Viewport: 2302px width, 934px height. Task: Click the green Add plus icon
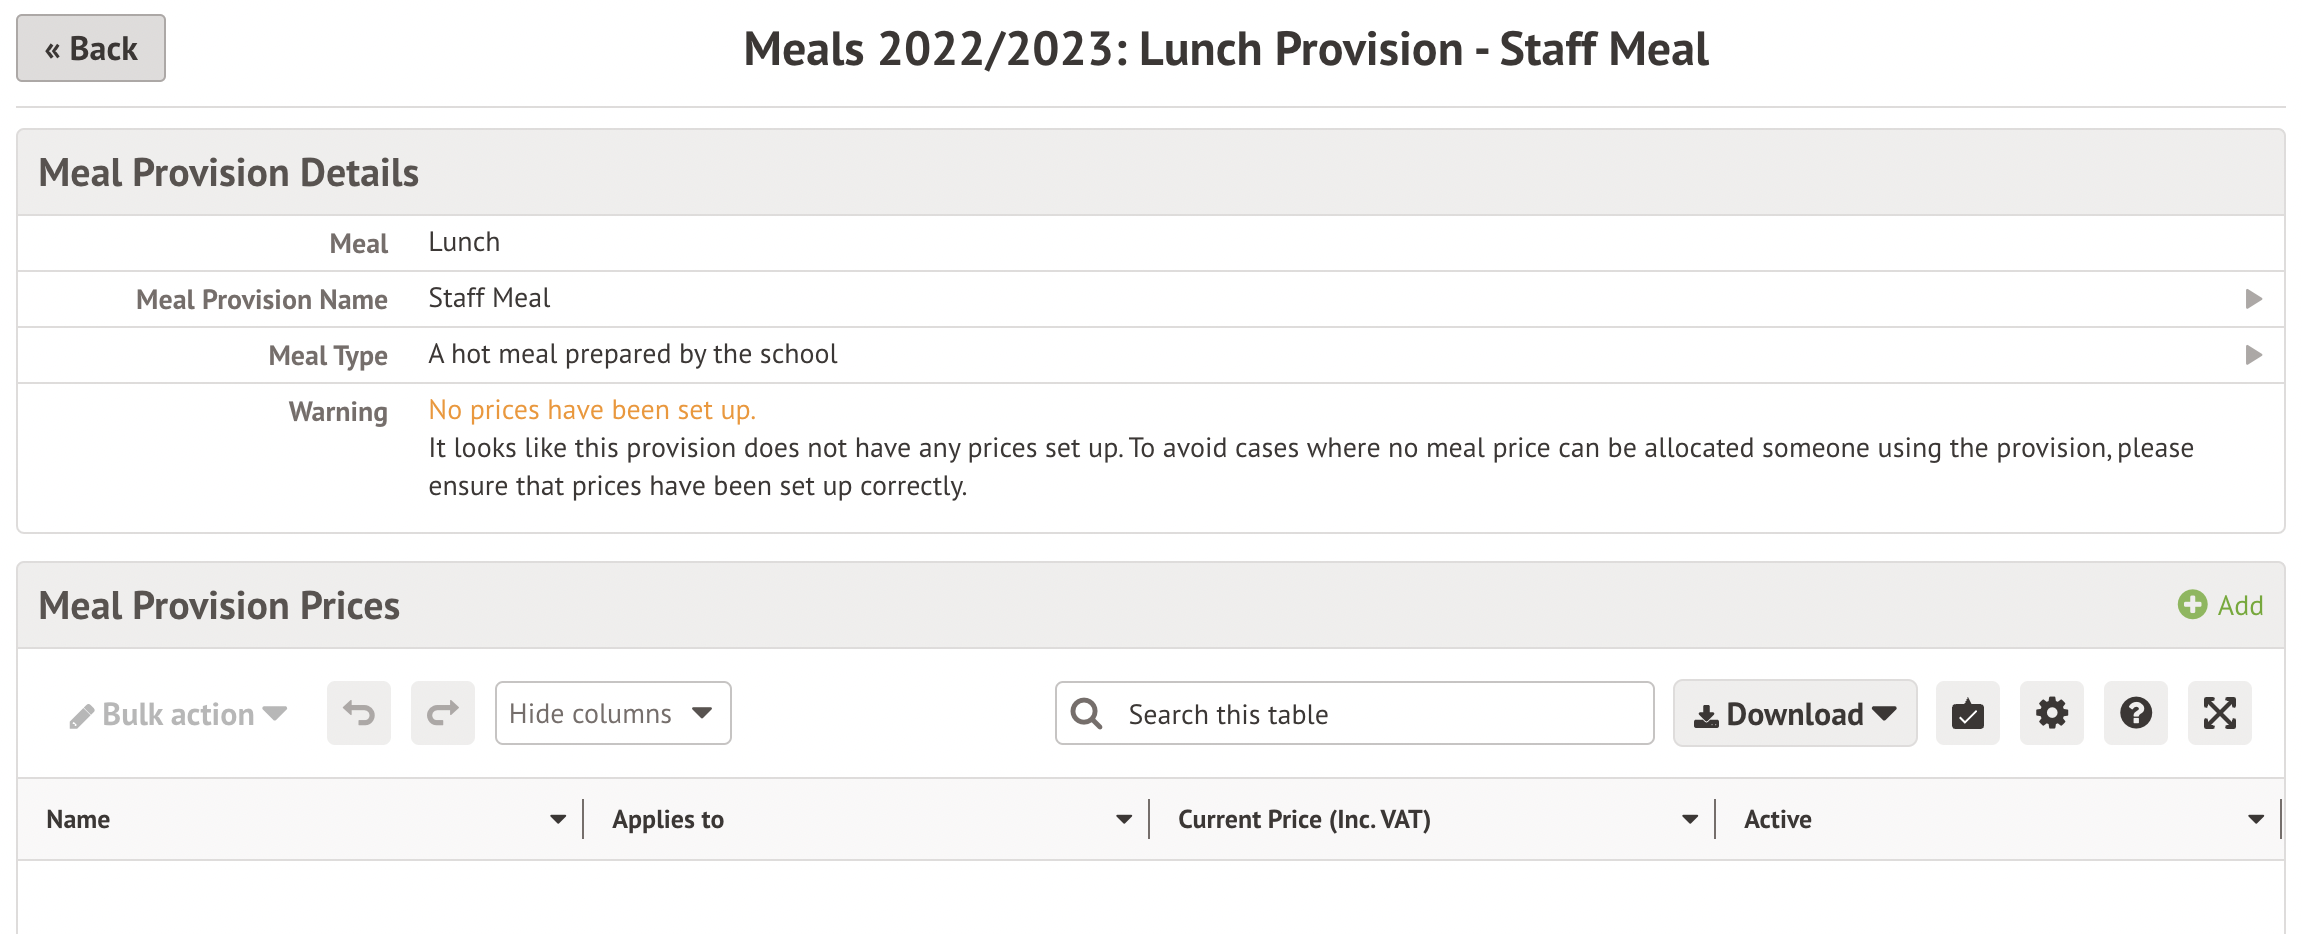click(x=2192, y=605)
